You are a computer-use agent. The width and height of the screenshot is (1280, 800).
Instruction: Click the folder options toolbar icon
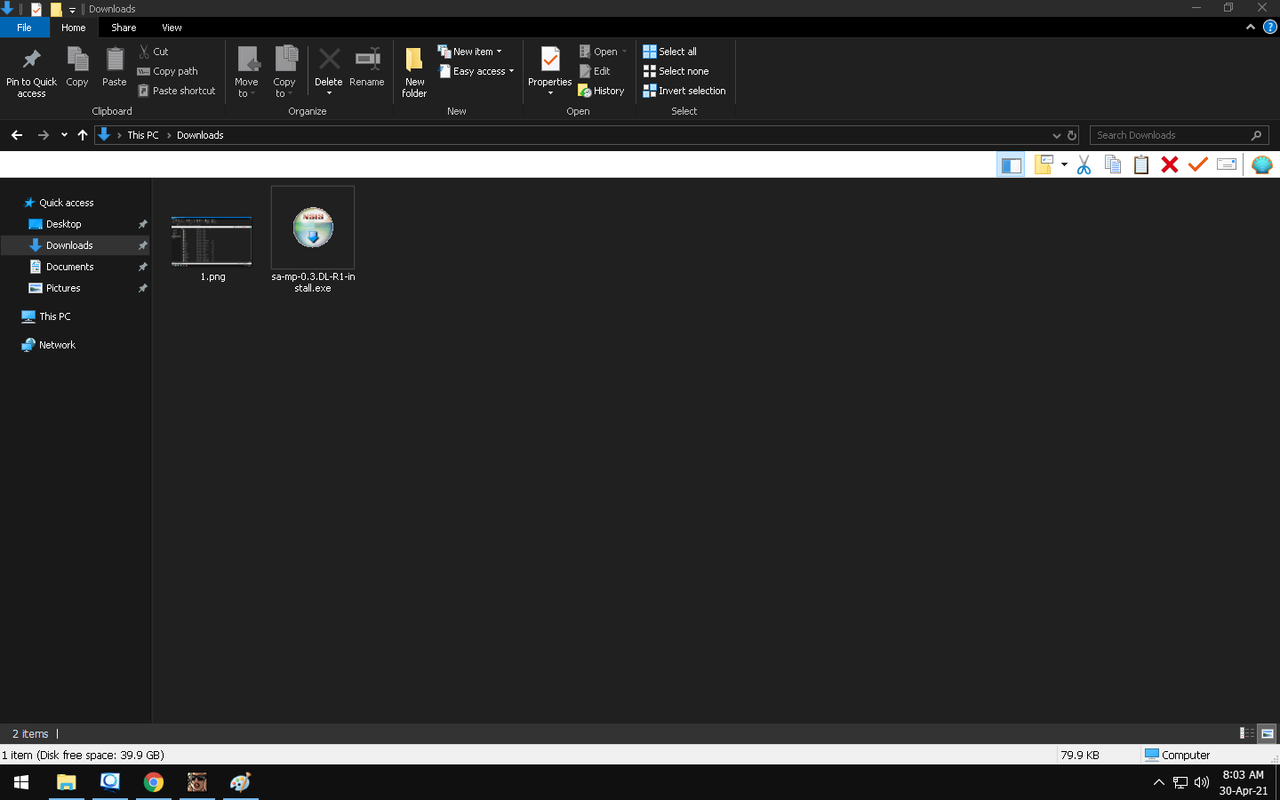(1043, 165)
